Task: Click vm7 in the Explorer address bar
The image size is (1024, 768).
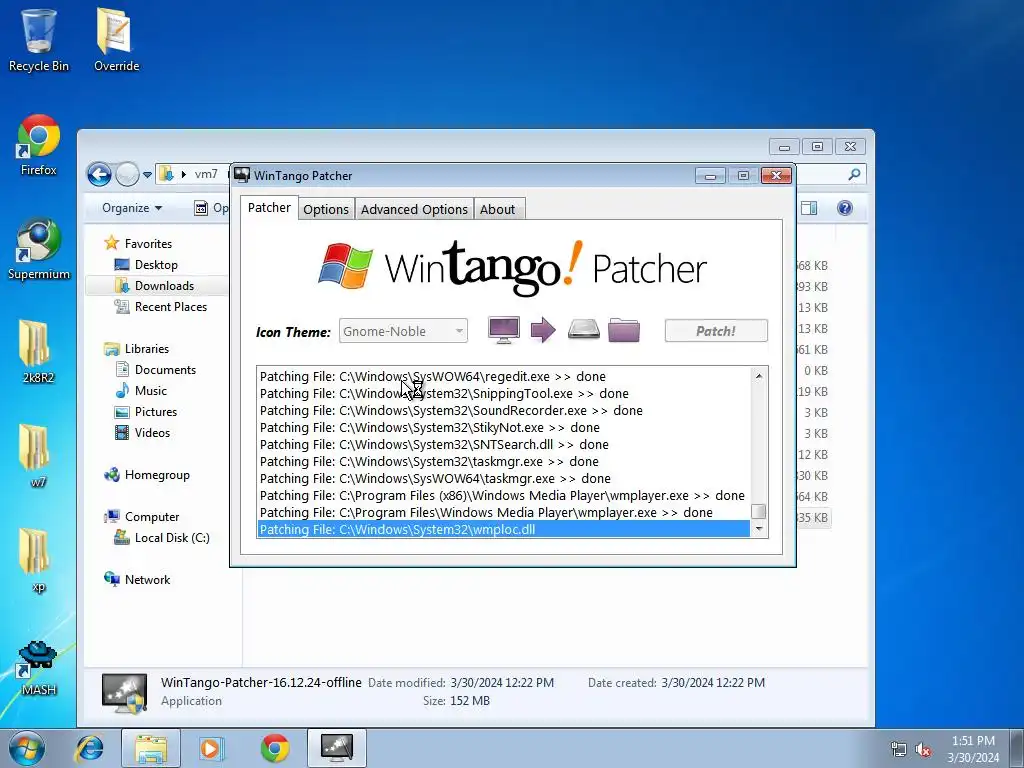Action: 206,174
